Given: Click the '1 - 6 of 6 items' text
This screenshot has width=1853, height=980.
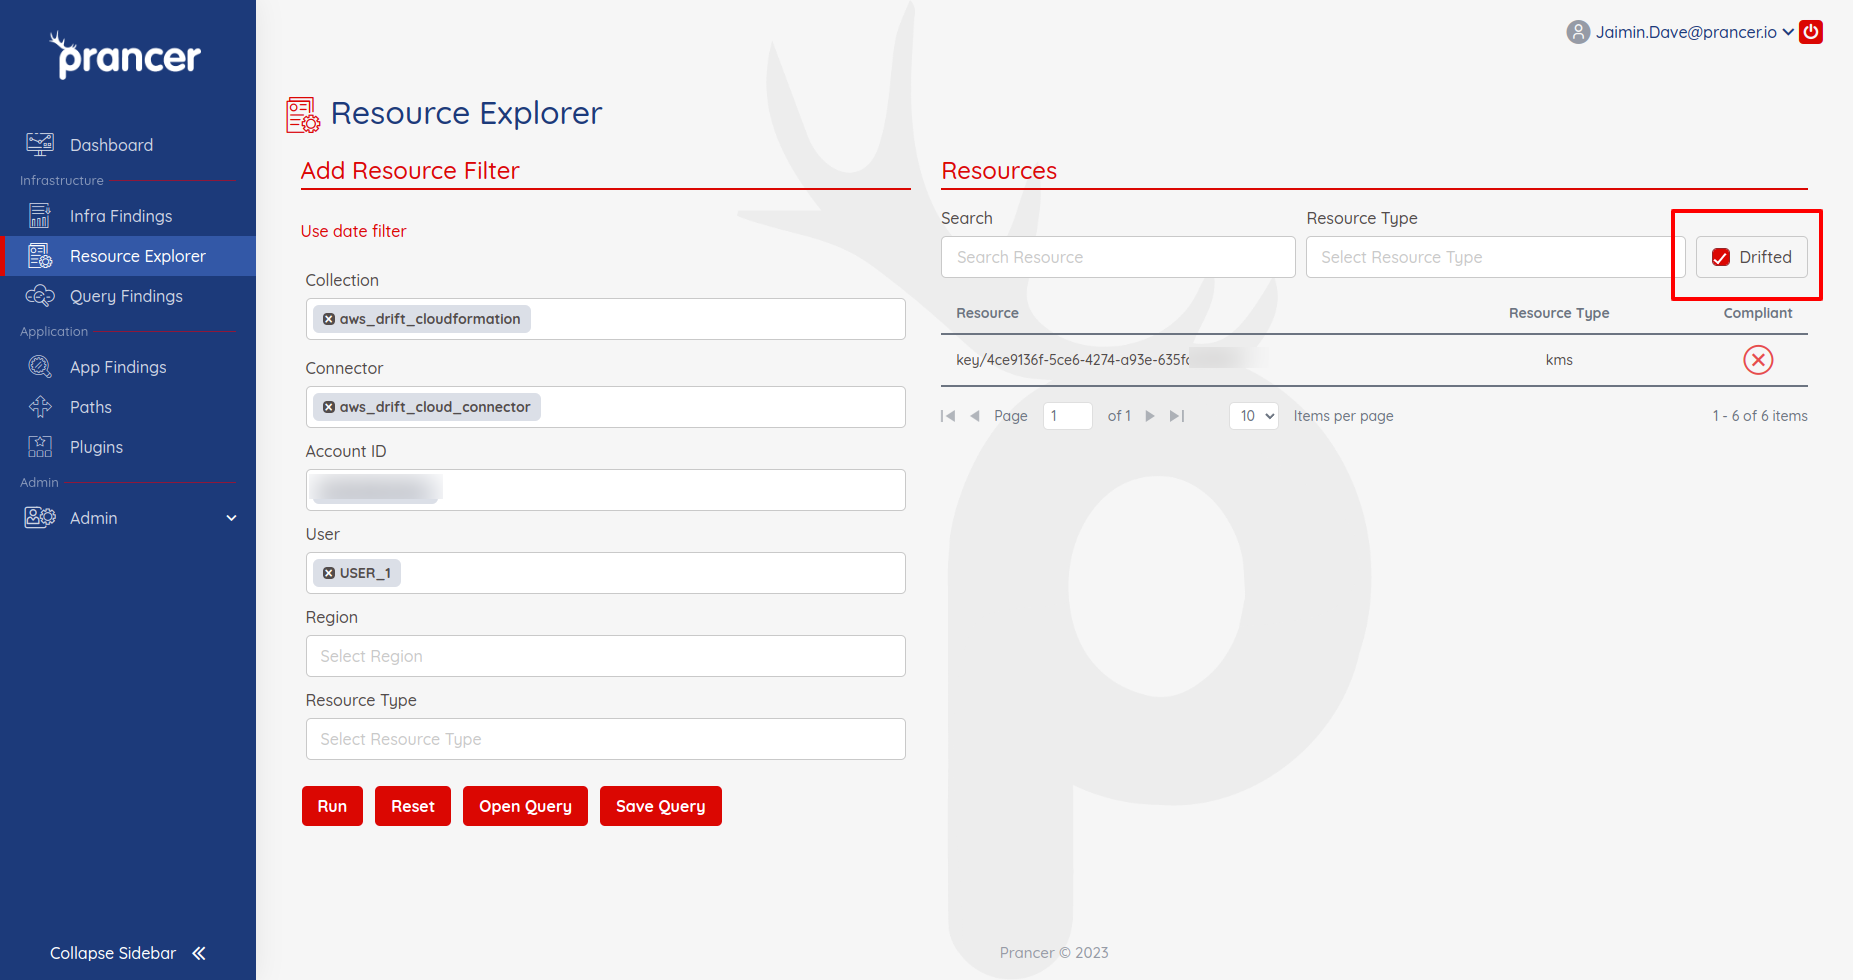Looking at the screenshot, I should point(1760,416).
